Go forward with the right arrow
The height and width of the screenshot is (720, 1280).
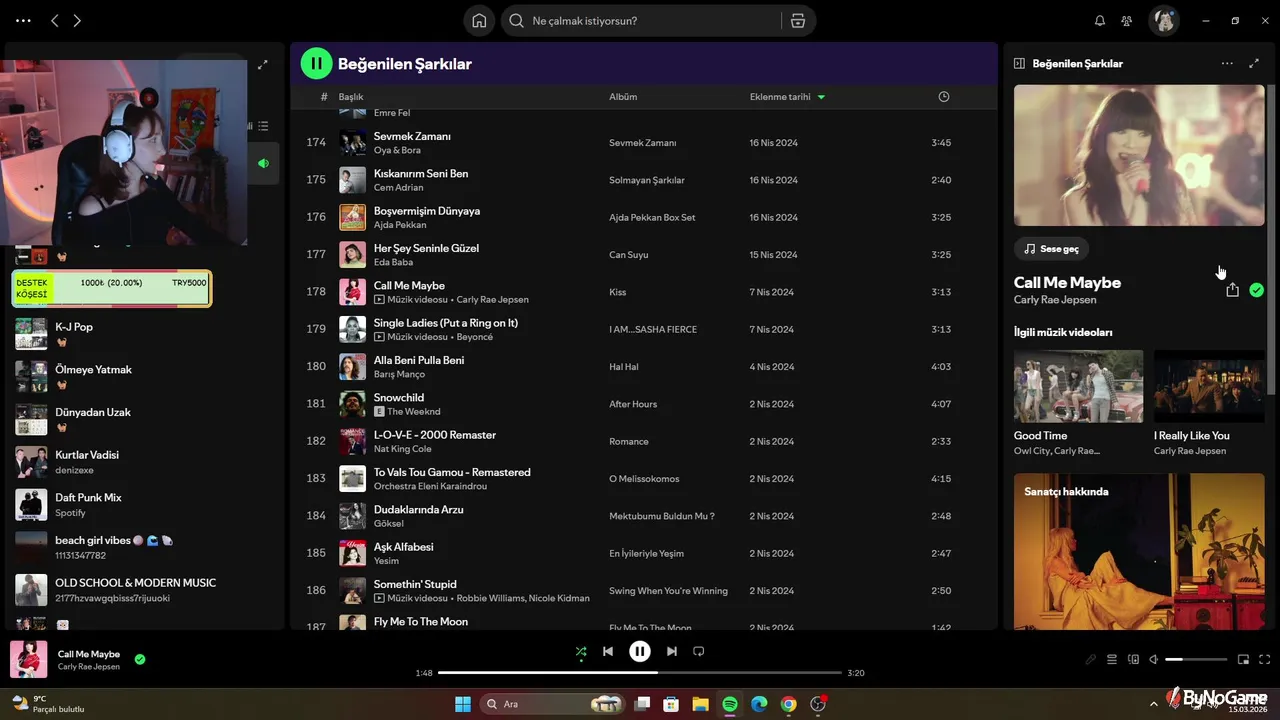(x=77, y=20)
